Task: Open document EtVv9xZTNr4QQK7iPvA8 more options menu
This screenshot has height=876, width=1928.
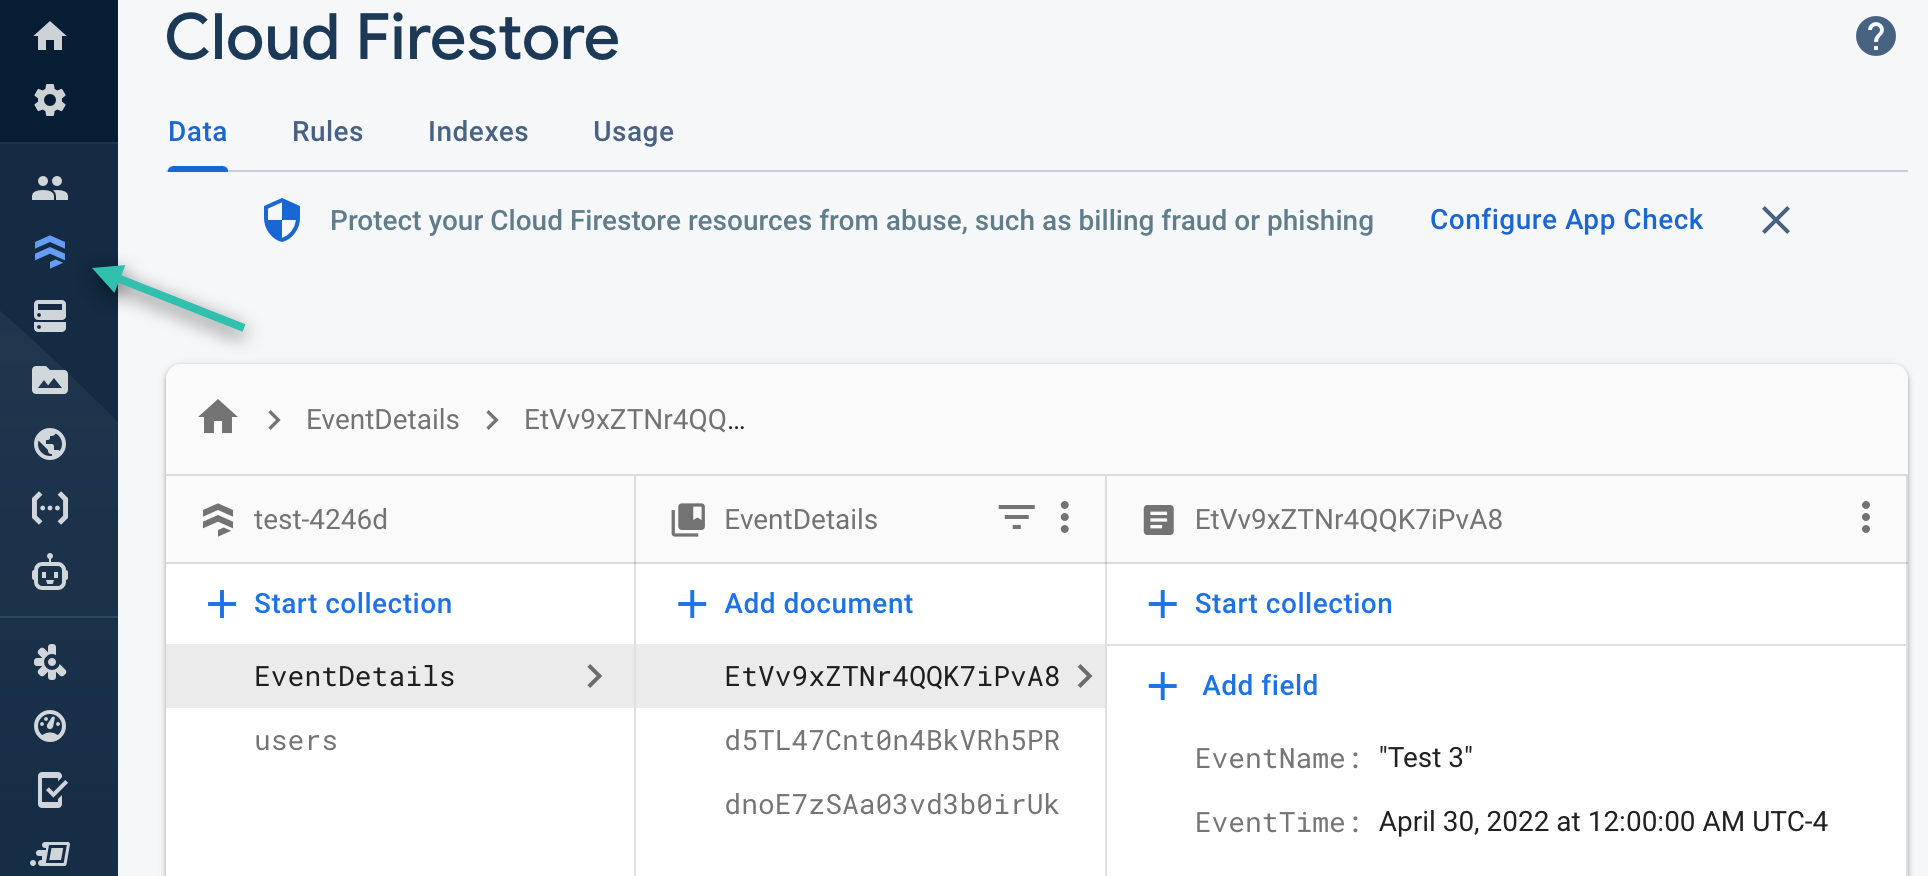Action: pos(1865,517)
